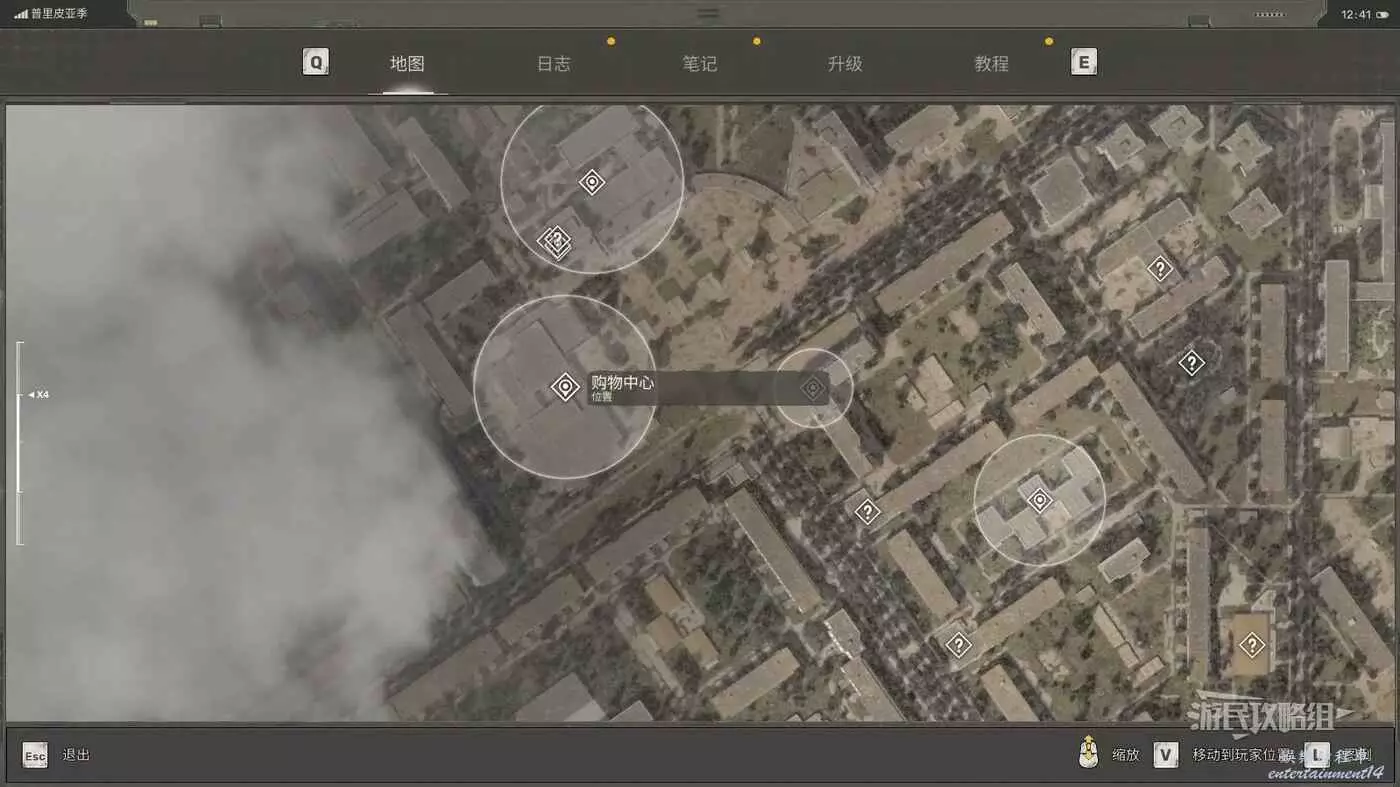This screenshot has width=1400, height=787.
Task: Select the 购物中心 location marker
Action: pos(565,387)
